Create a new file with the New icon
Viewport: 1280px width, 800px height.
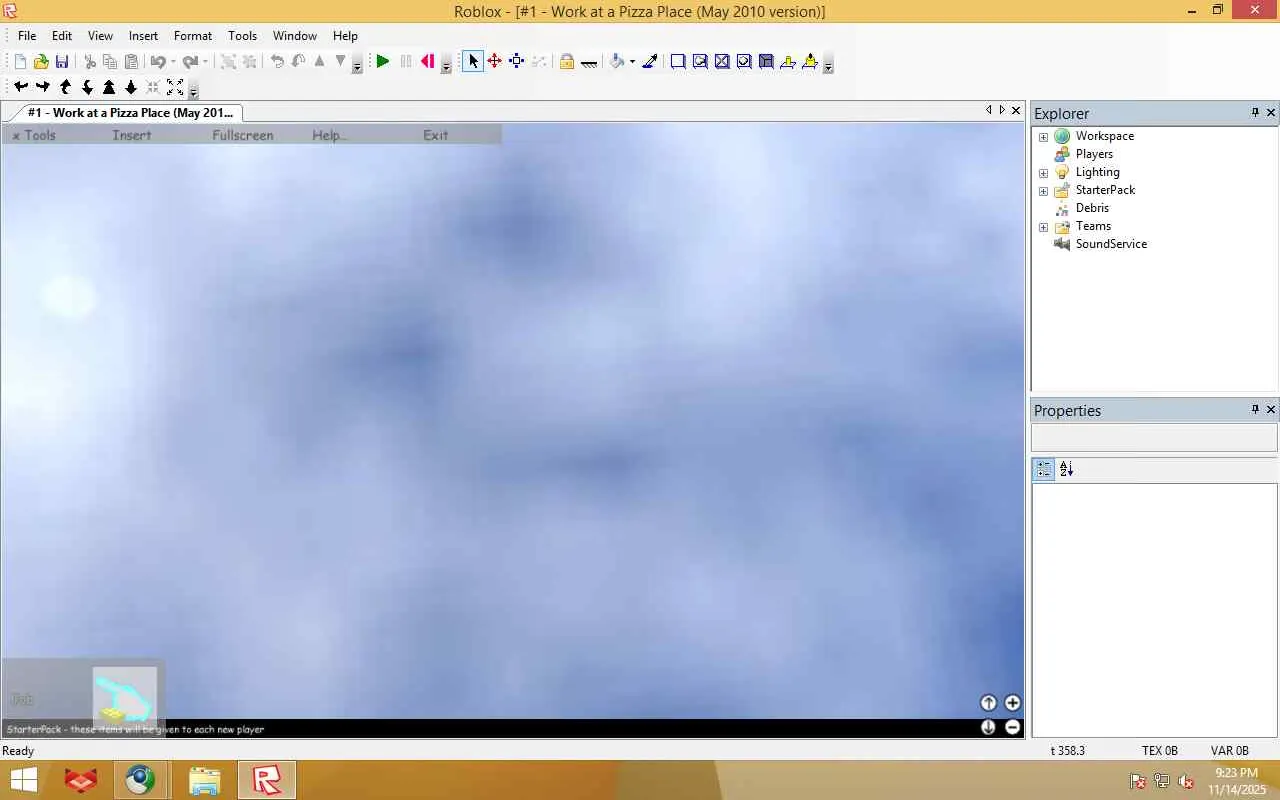[x=20, y=62]
